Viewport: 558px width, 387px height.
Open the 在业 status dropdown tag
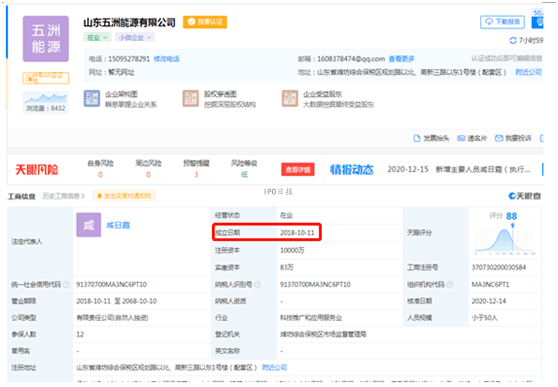tap(98, 37)
